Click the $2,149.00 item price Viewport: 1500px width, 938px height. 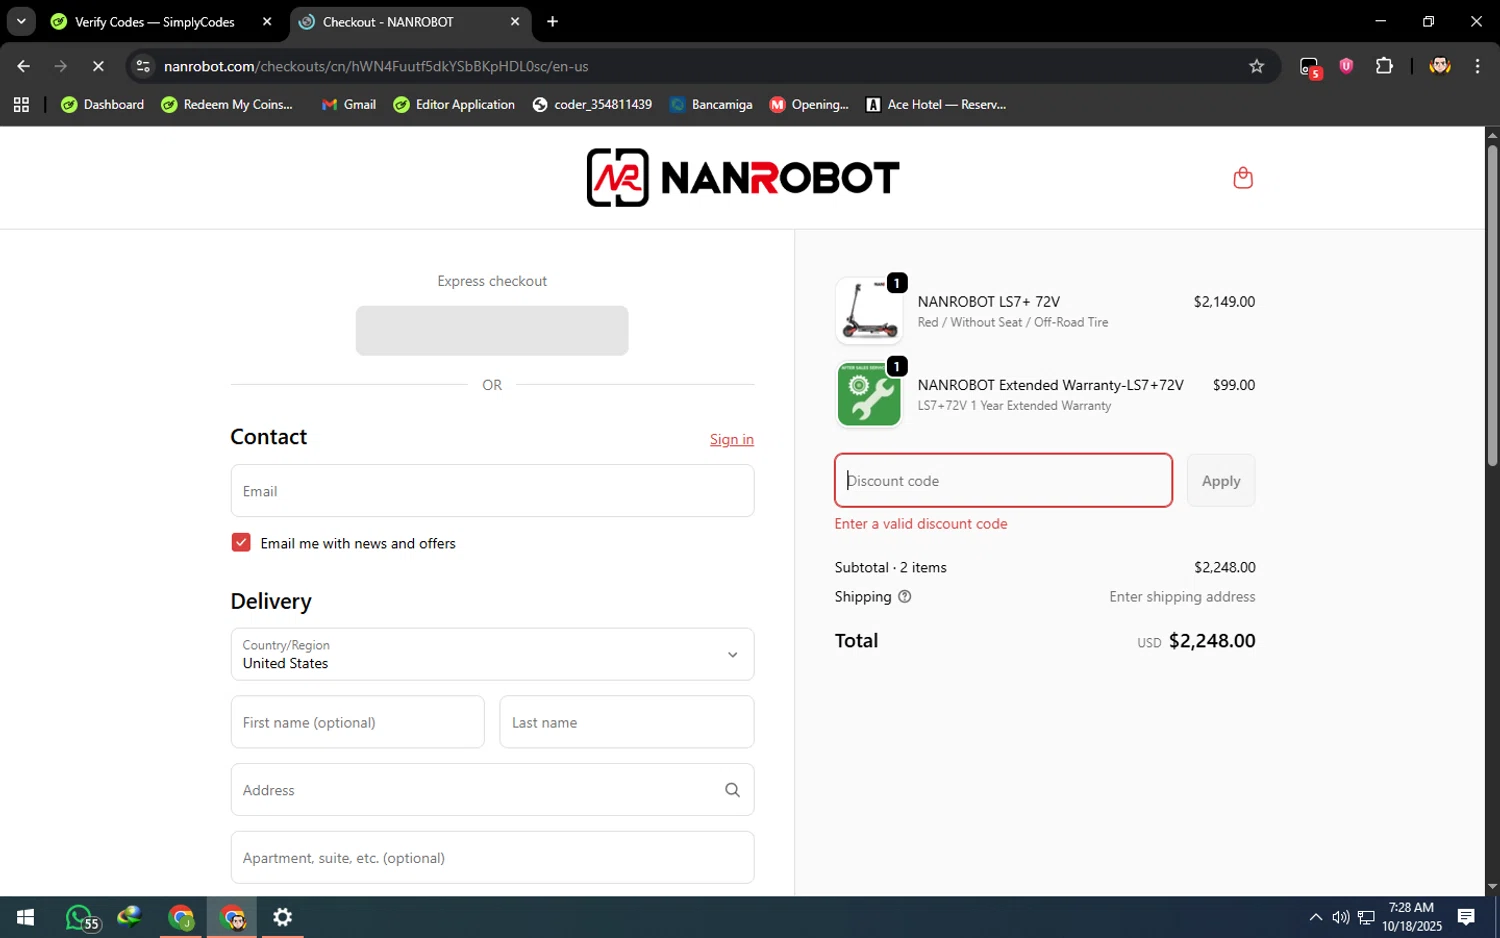(1224, 302)
